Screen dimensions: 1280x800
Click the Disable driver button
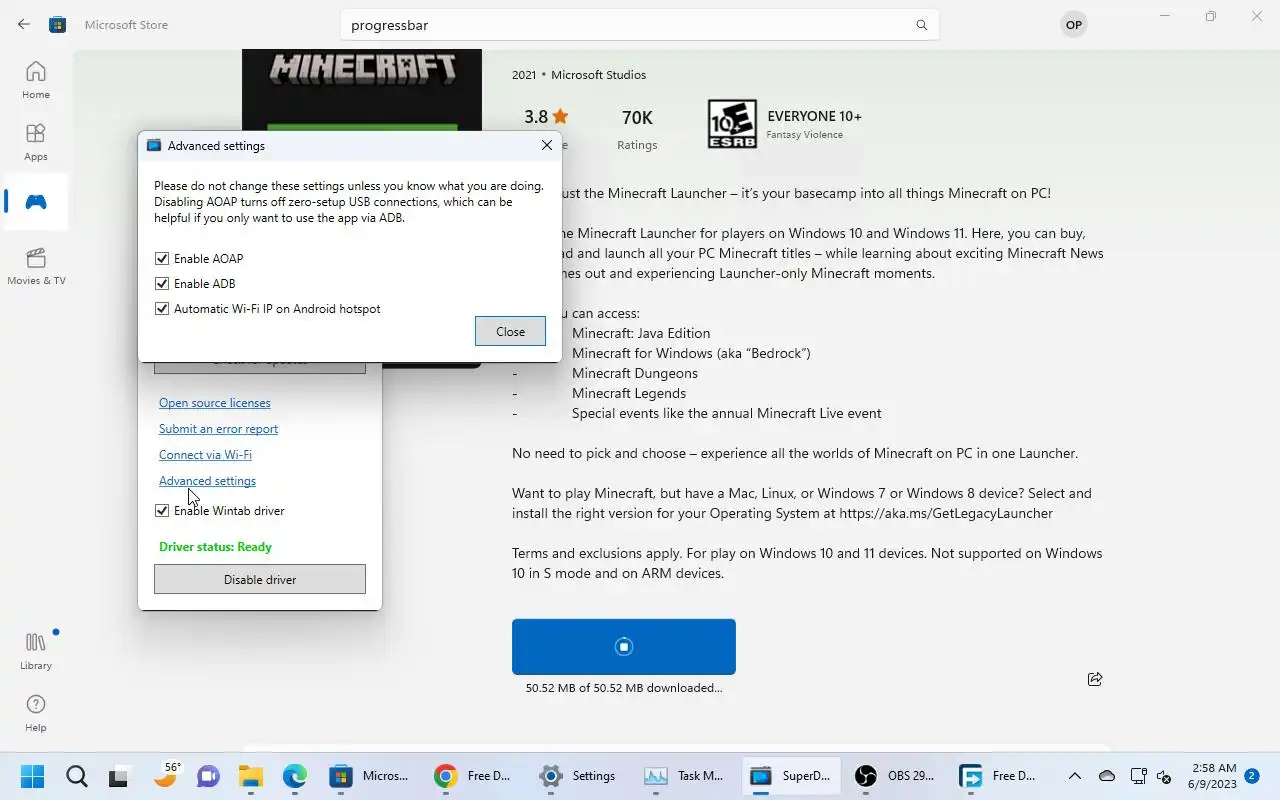point(260,579)
